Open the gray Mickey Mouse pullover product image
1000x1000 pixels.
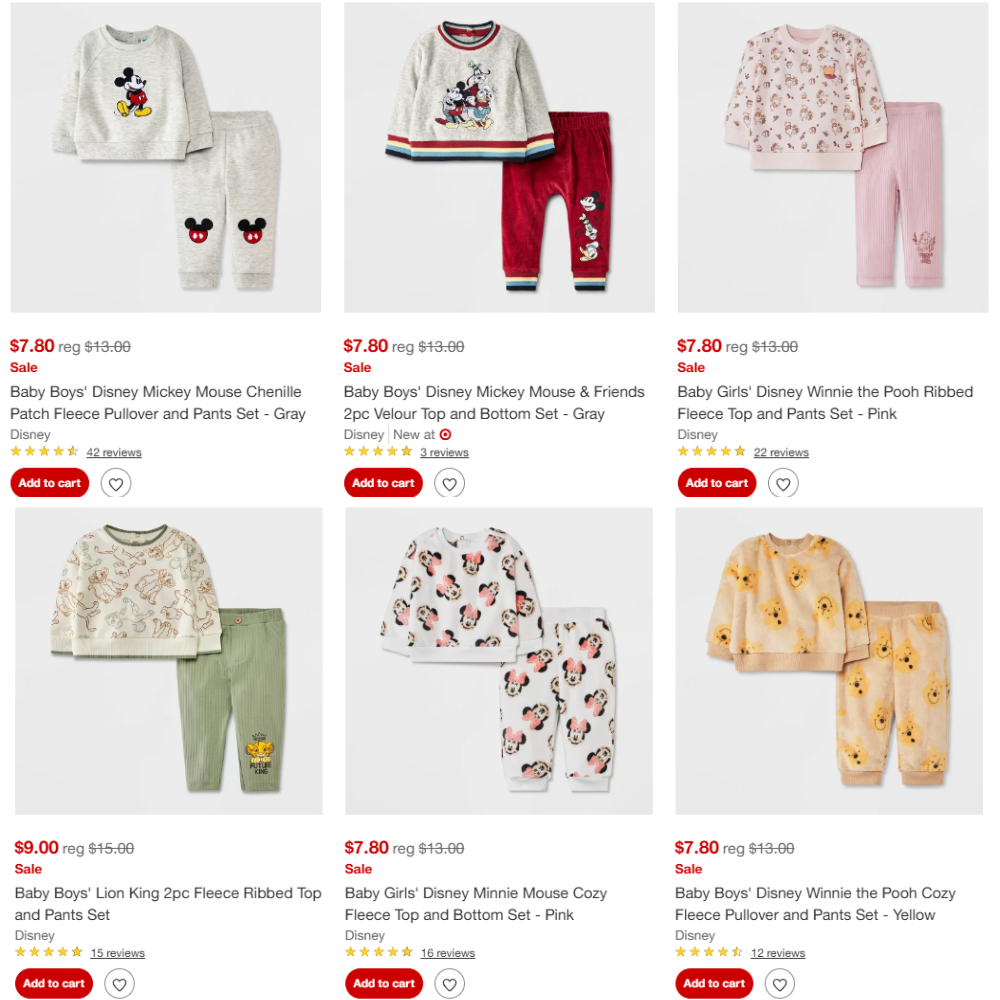(166, 157)
